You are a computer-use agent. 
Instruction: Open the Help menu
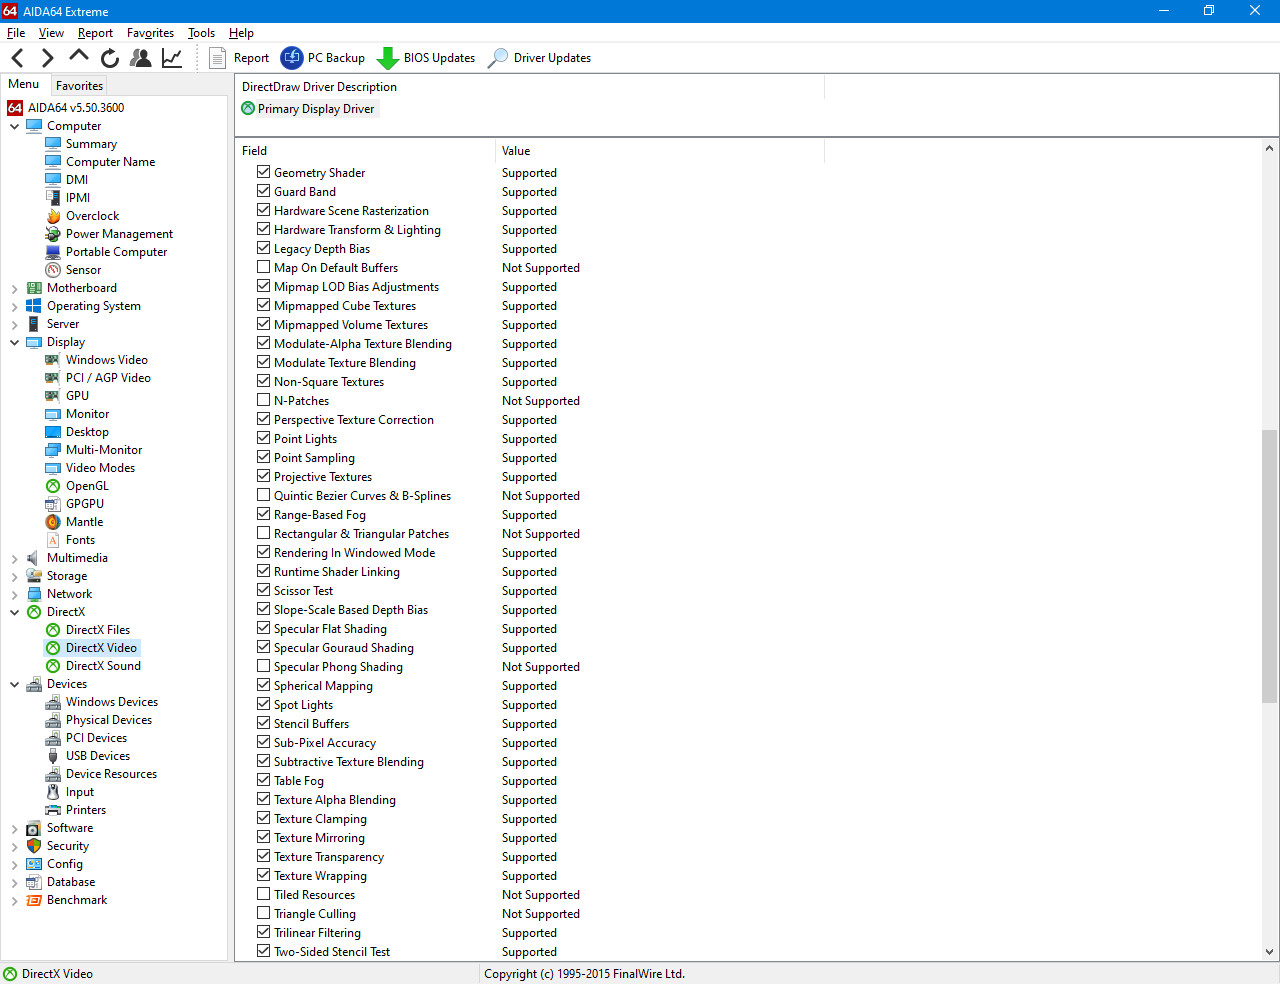point(241,33)
